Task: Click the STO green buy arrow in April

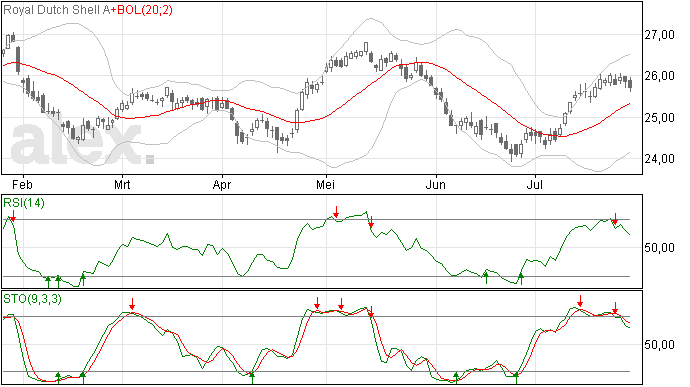Action: [252, 378]
